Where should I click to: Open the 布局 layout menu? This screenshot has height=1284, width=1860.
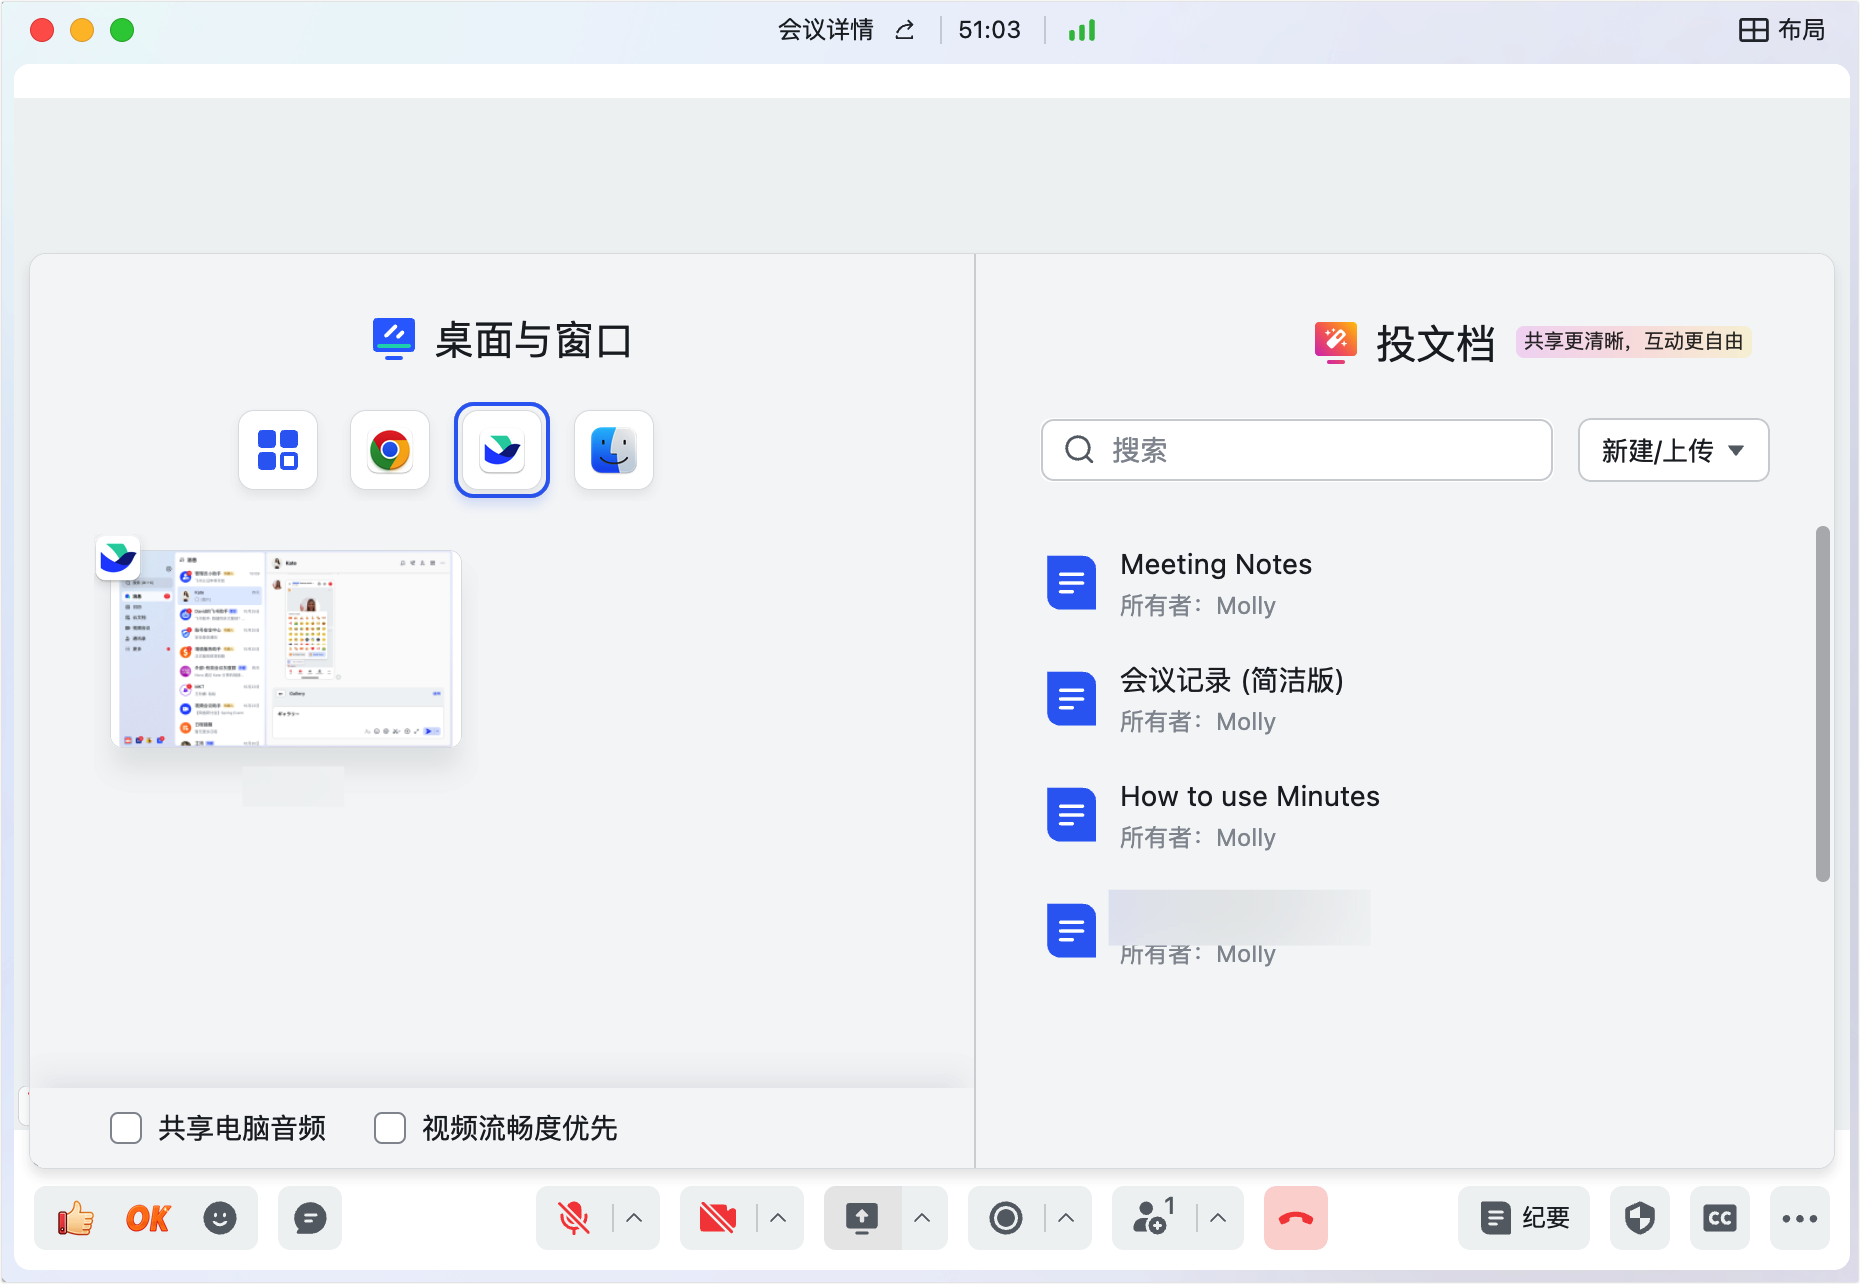point(1784,30)
